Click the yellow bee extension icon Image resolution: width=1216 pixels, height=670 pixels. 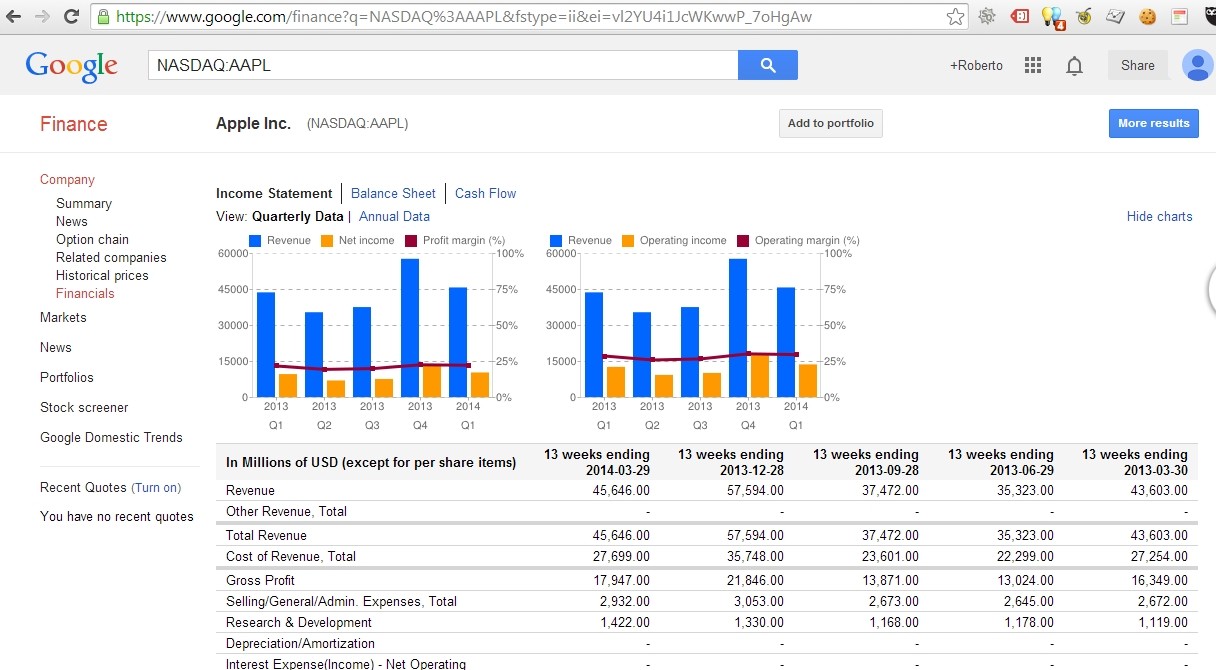(x=1084, y=16)
